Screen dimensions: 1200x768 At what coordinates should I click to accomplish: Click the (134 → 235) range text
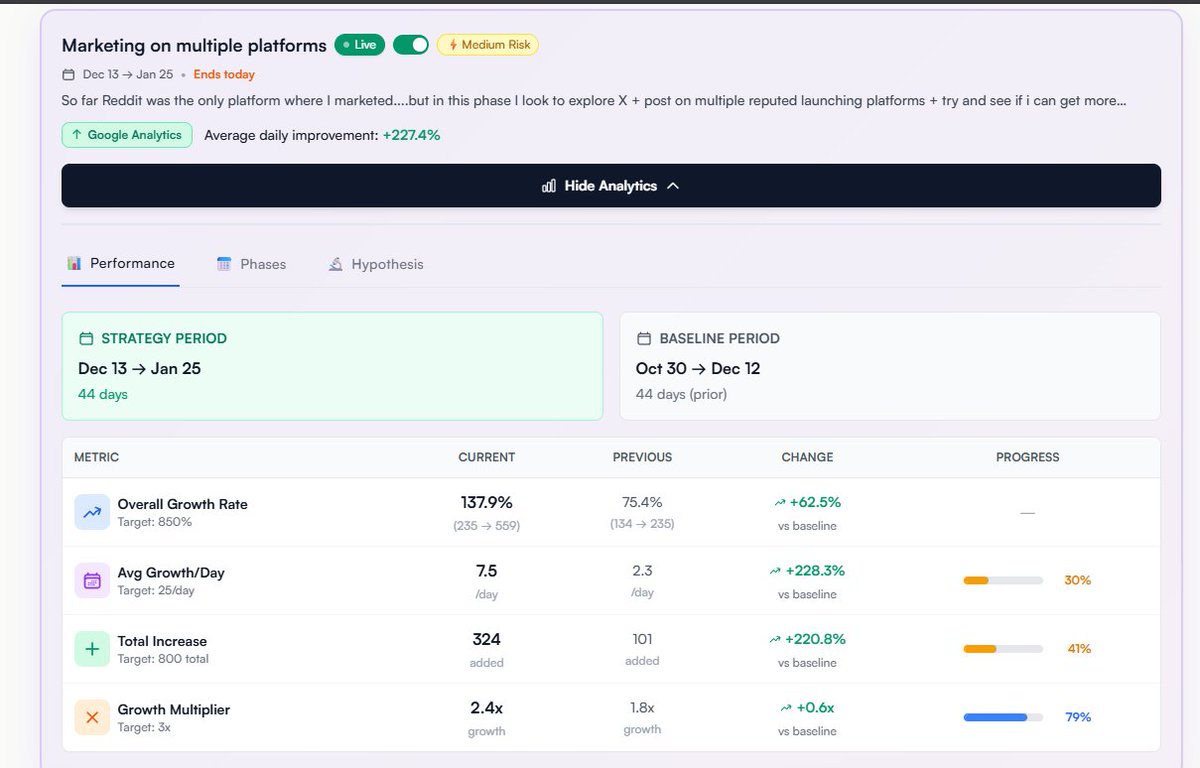642,524
